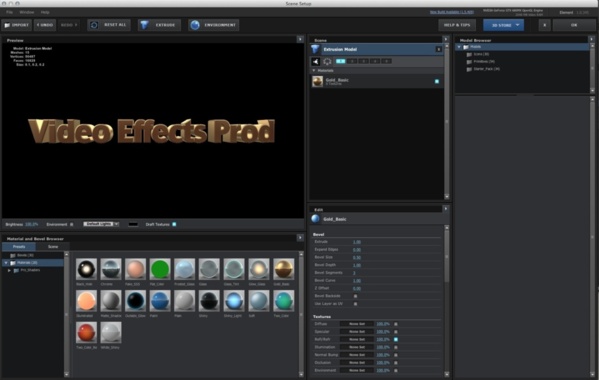Toggle the Bevel Backside checkbox
The image size is (599, 380).
click(355, 296)
